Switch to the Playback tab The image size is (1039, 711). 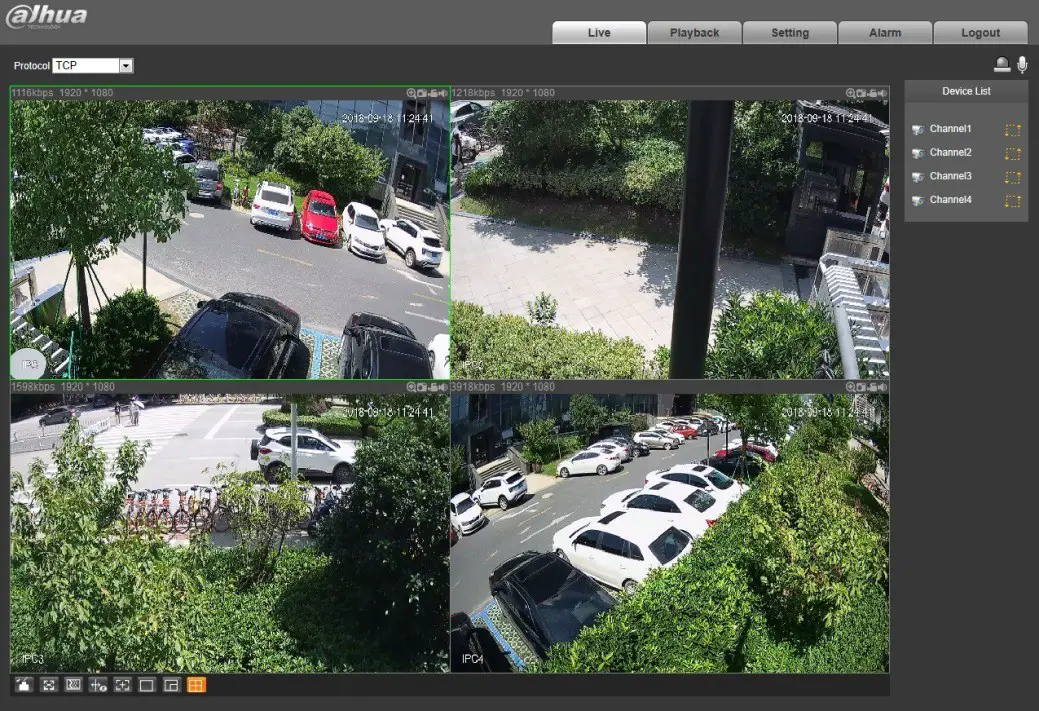[x=694, y=32]
